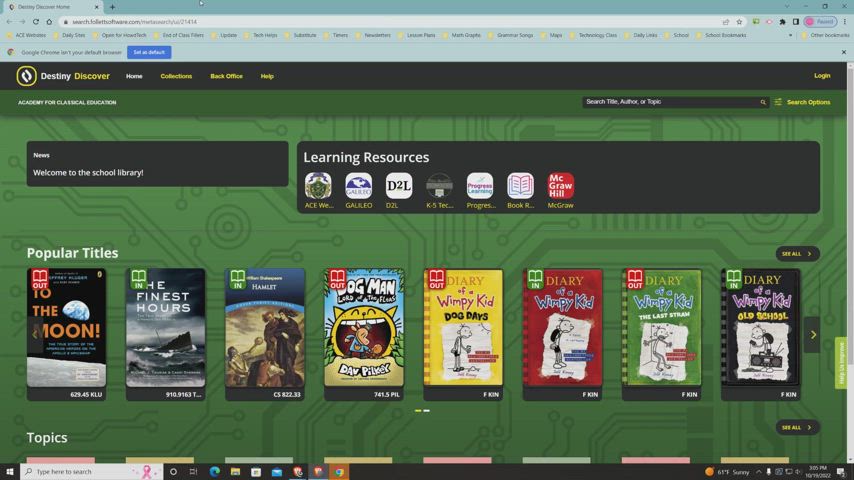Click the Help Us Improve side tab

click(841, 363)
